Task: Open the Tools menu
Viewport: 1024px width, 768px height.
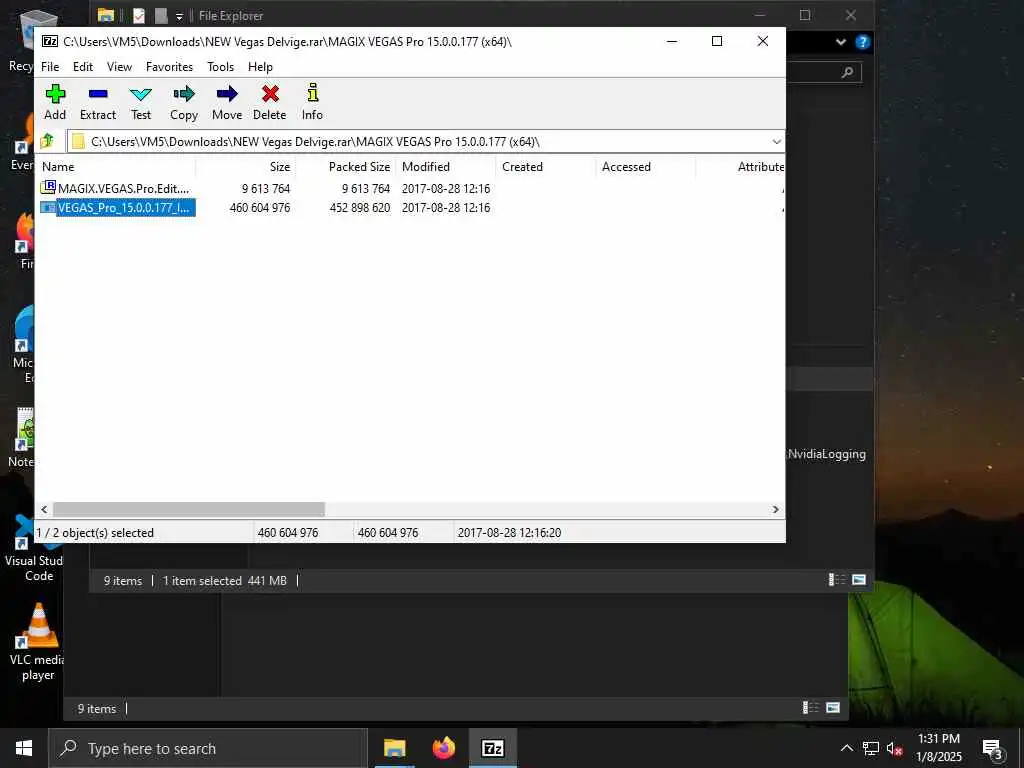Action: pos(220,67)
